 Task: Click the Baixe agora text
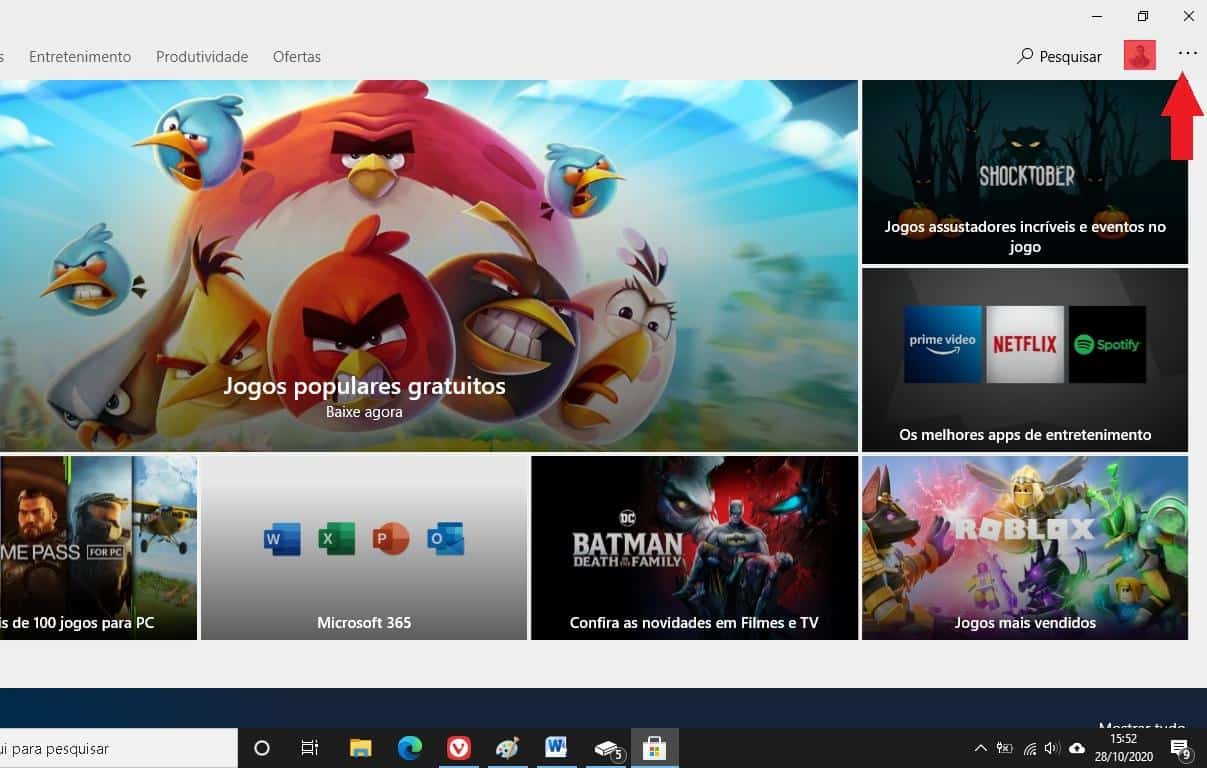click(x=364, y=411)
